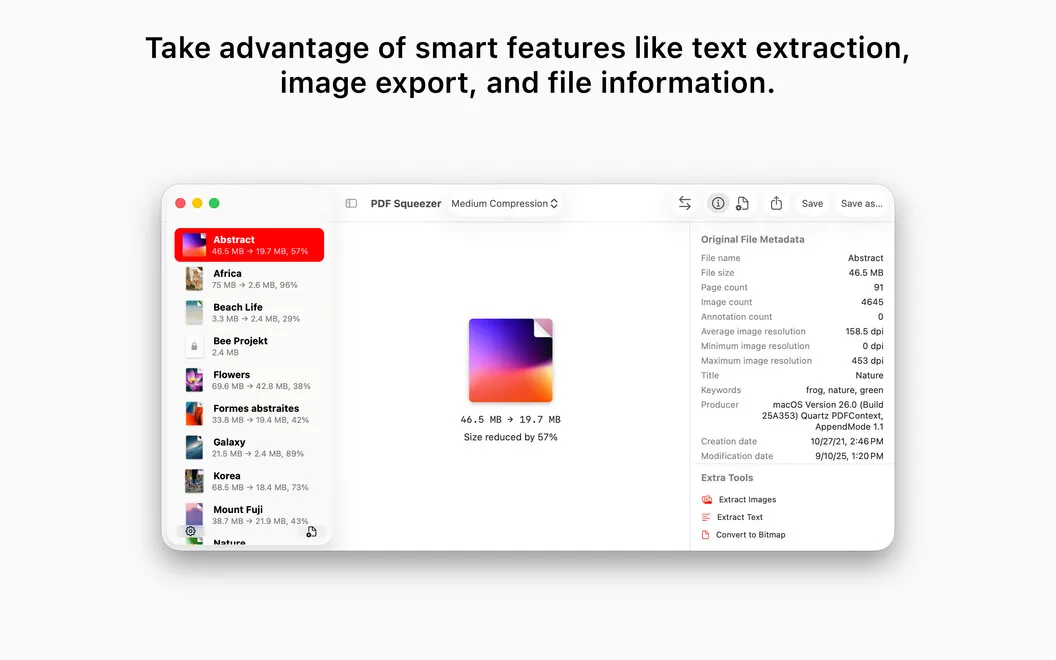This screenshot has height=660, width=1056.
Task: Click the Producer value macOS Version 26.0
Action: (x=823, y=416)
